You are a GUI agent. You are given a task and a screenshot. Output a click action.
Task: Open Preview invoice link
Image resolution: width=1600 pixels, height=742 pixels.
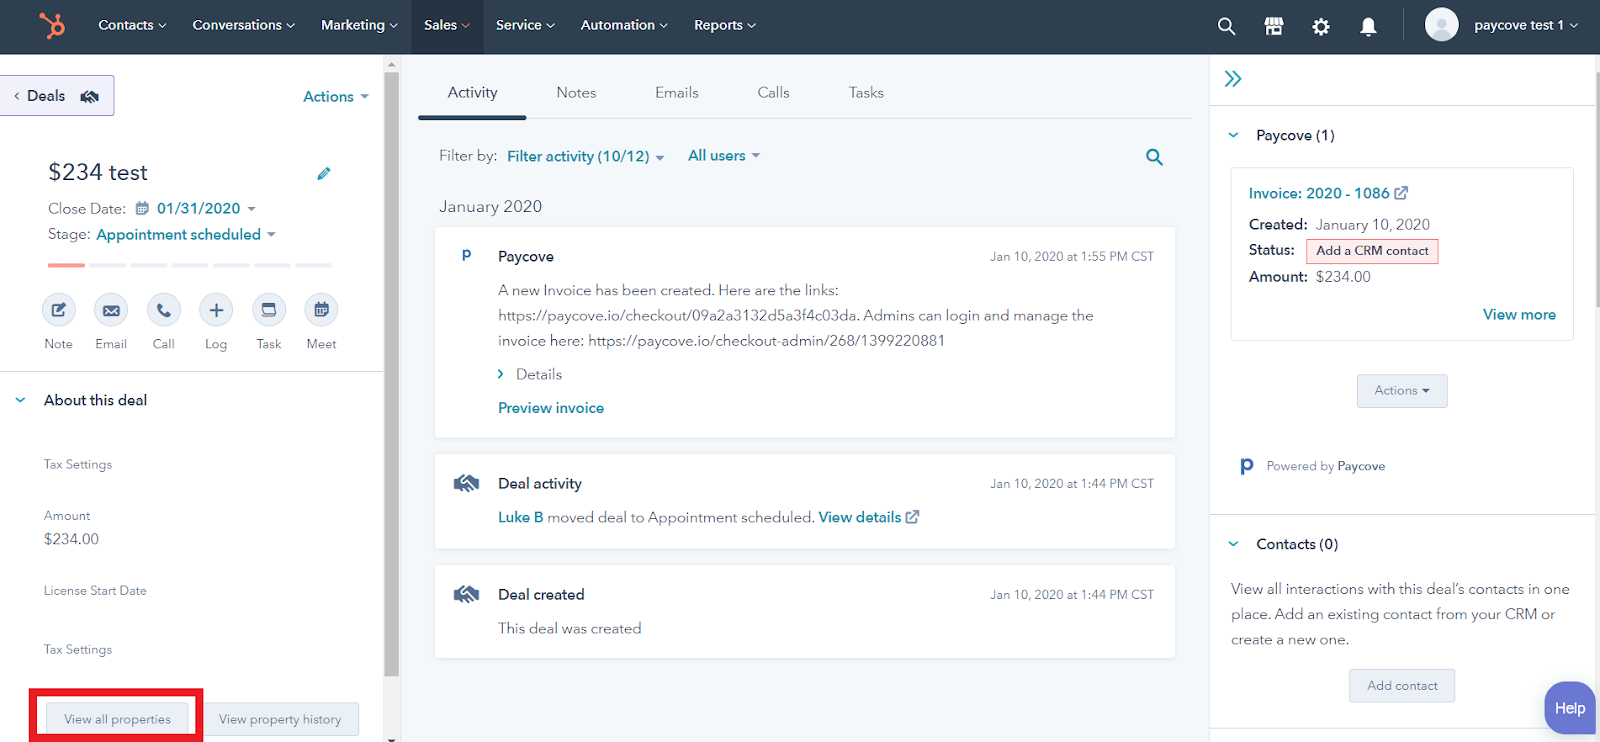tap(551, 408)
